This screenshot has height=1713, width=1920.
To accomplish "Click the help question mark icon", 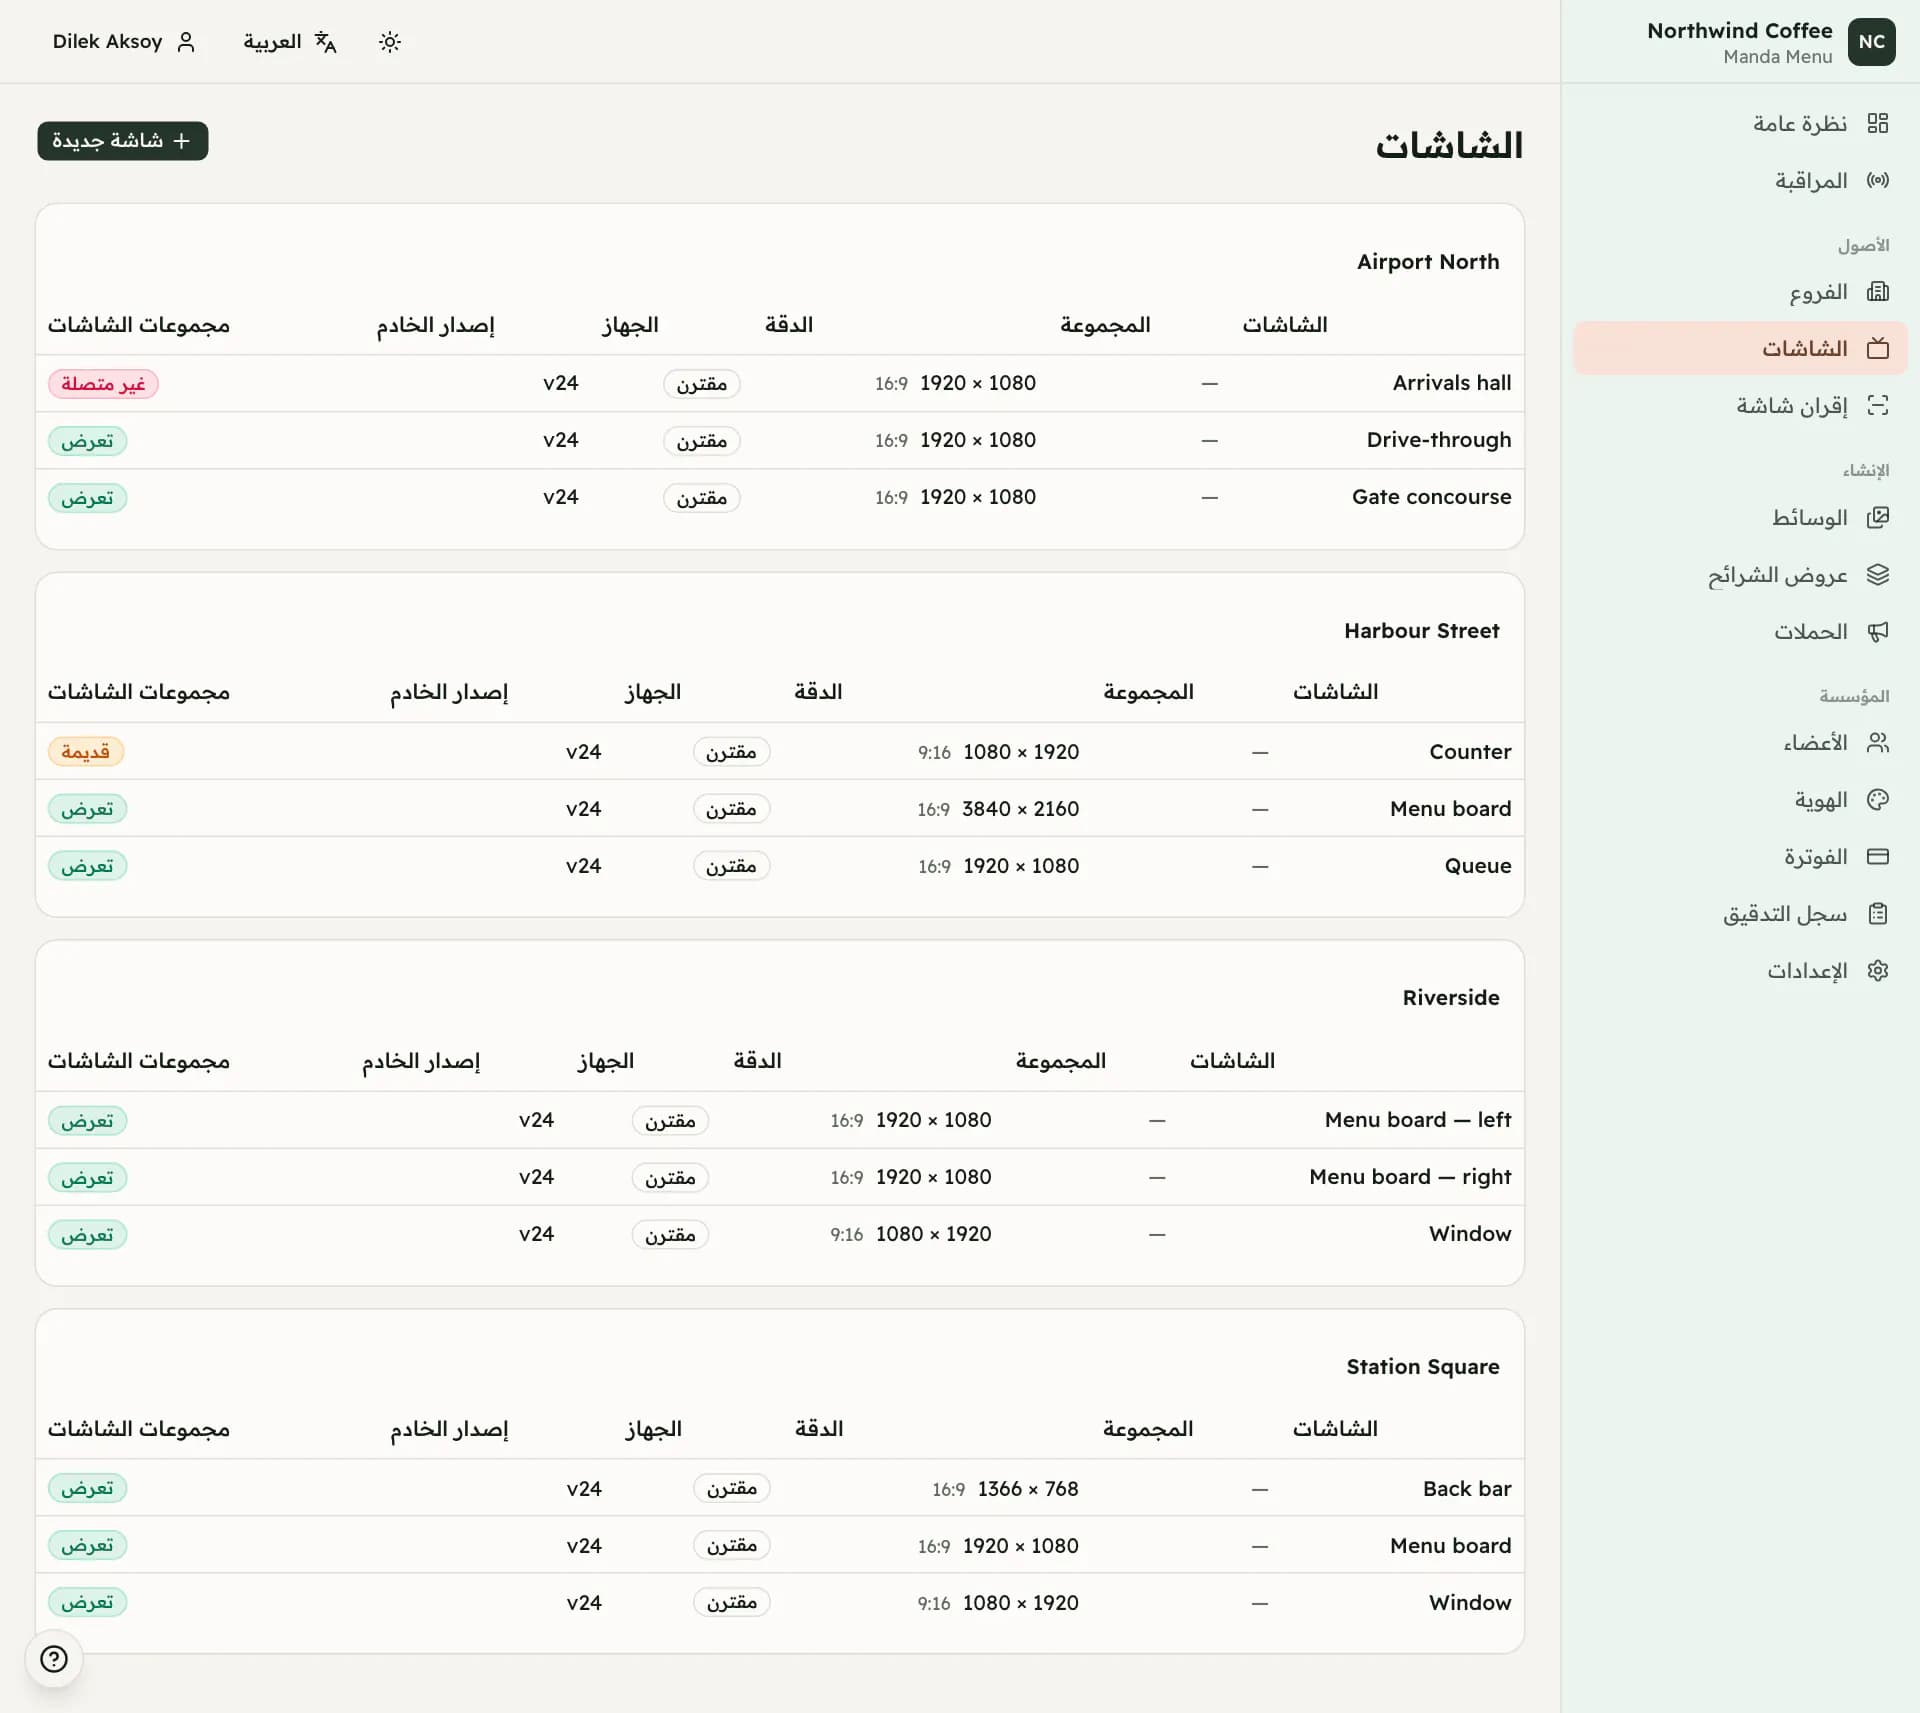I will point(54,1659).
